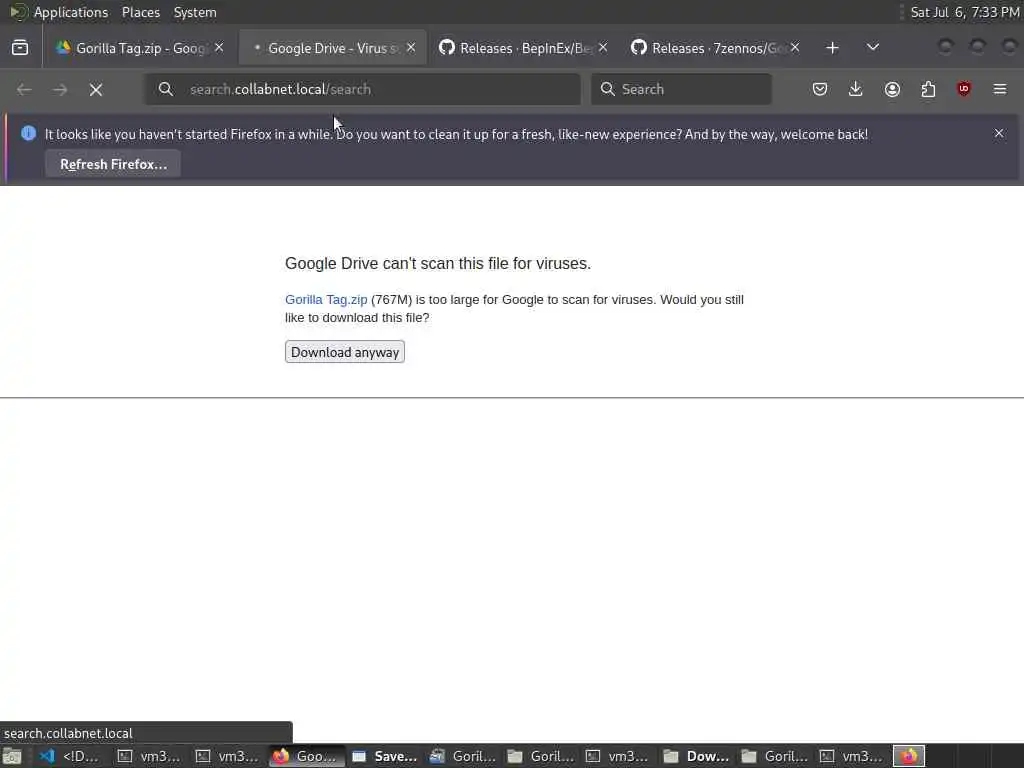This screenshot has height=768, width=1024.
Task: Dismiss the Firefox refresh notification bar
Action: (999, 133)
